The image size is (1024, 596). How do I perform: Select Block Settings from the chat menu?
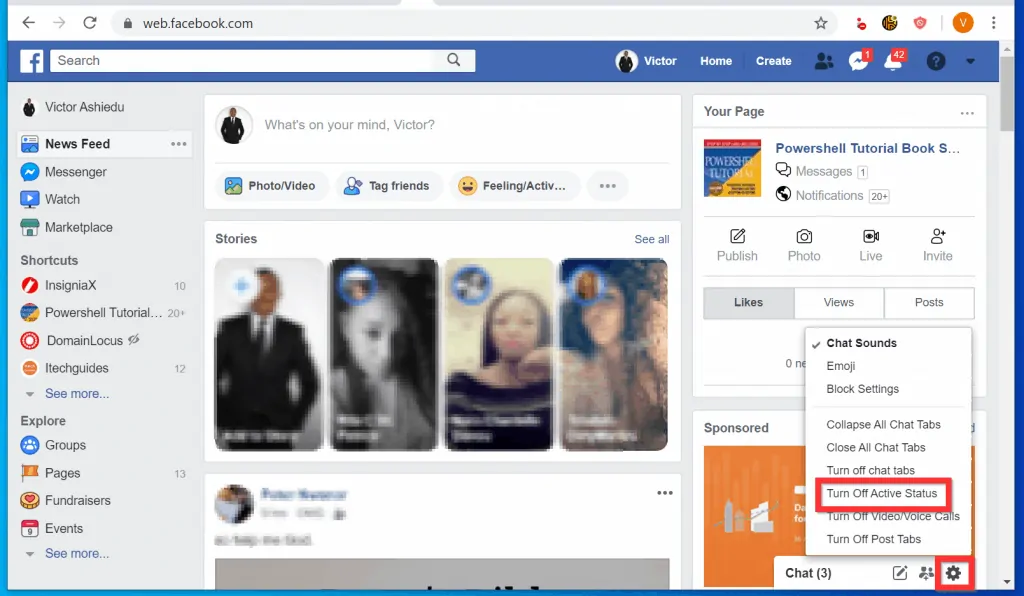[861, 389]
